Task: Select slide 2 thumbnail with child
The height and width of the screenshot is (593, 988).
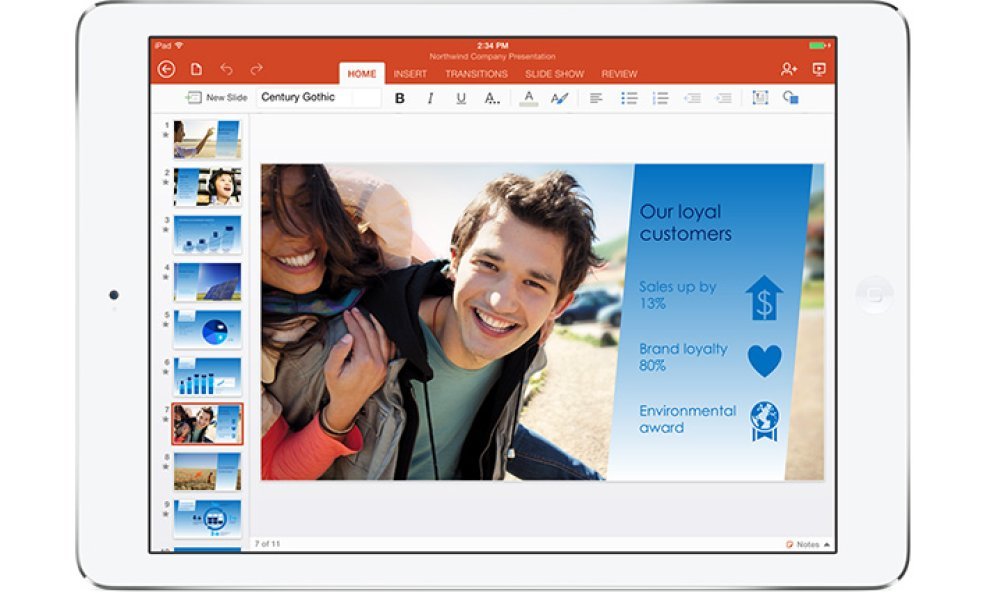Action: point(207,187)
